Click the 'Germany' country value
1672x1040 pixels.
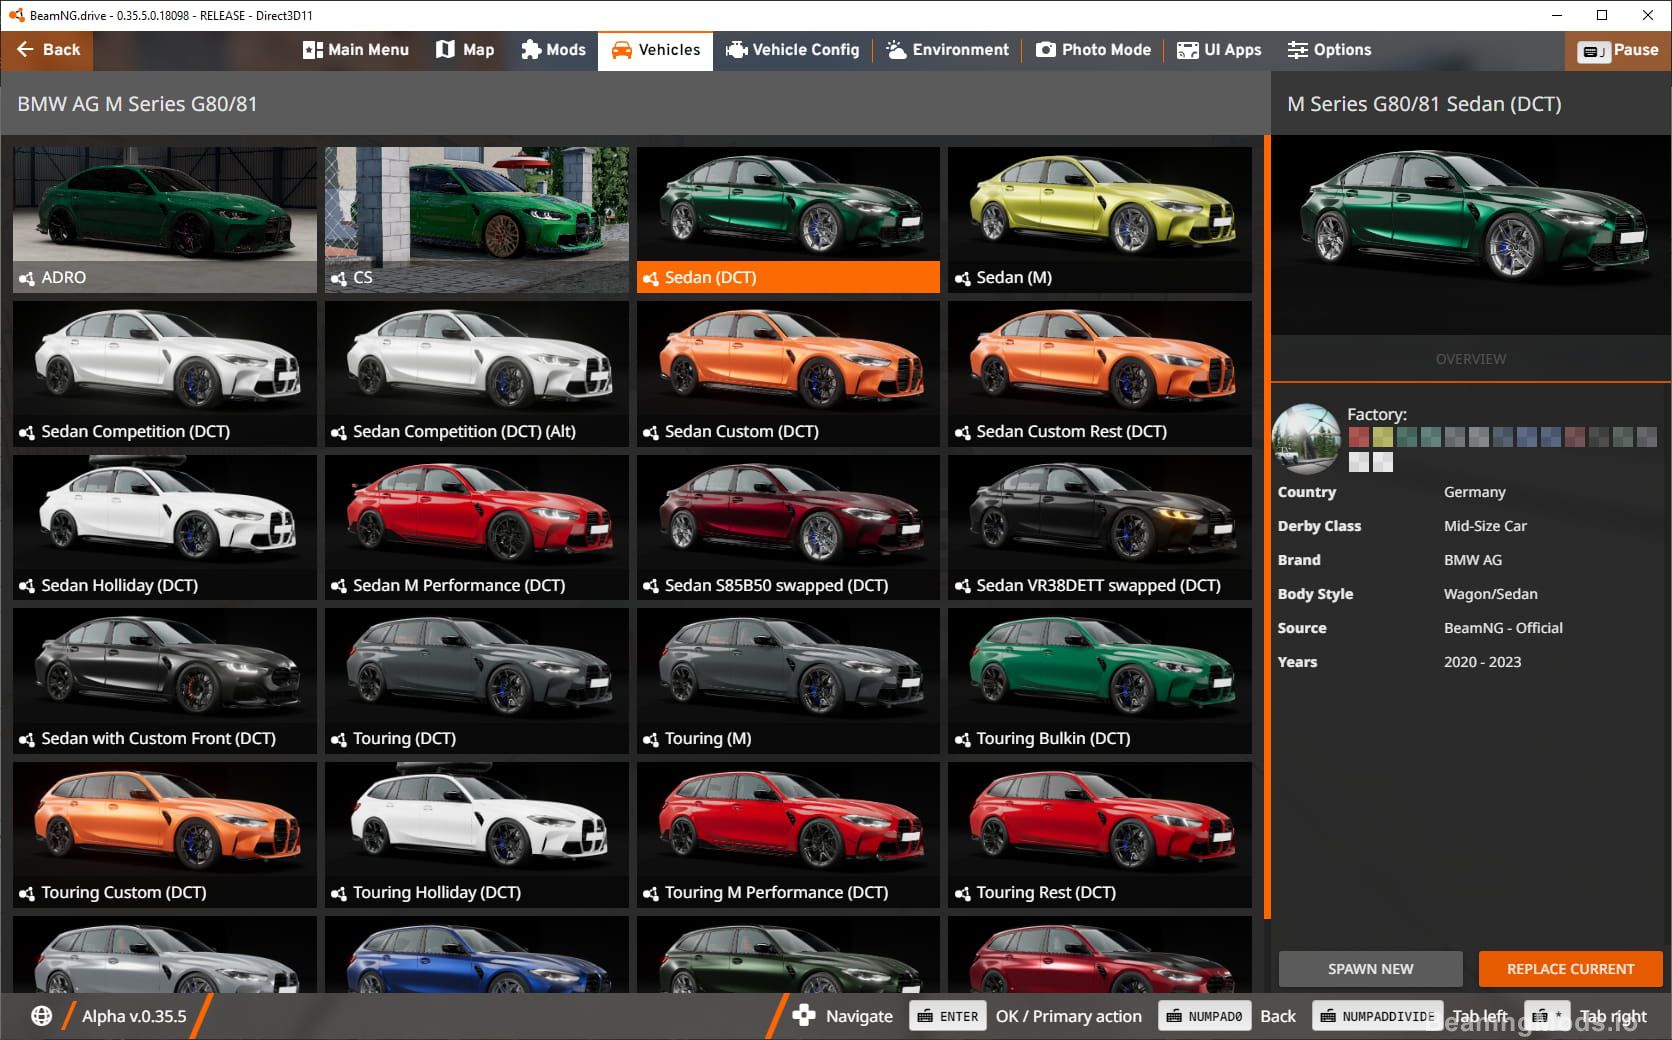(1474, 492)
